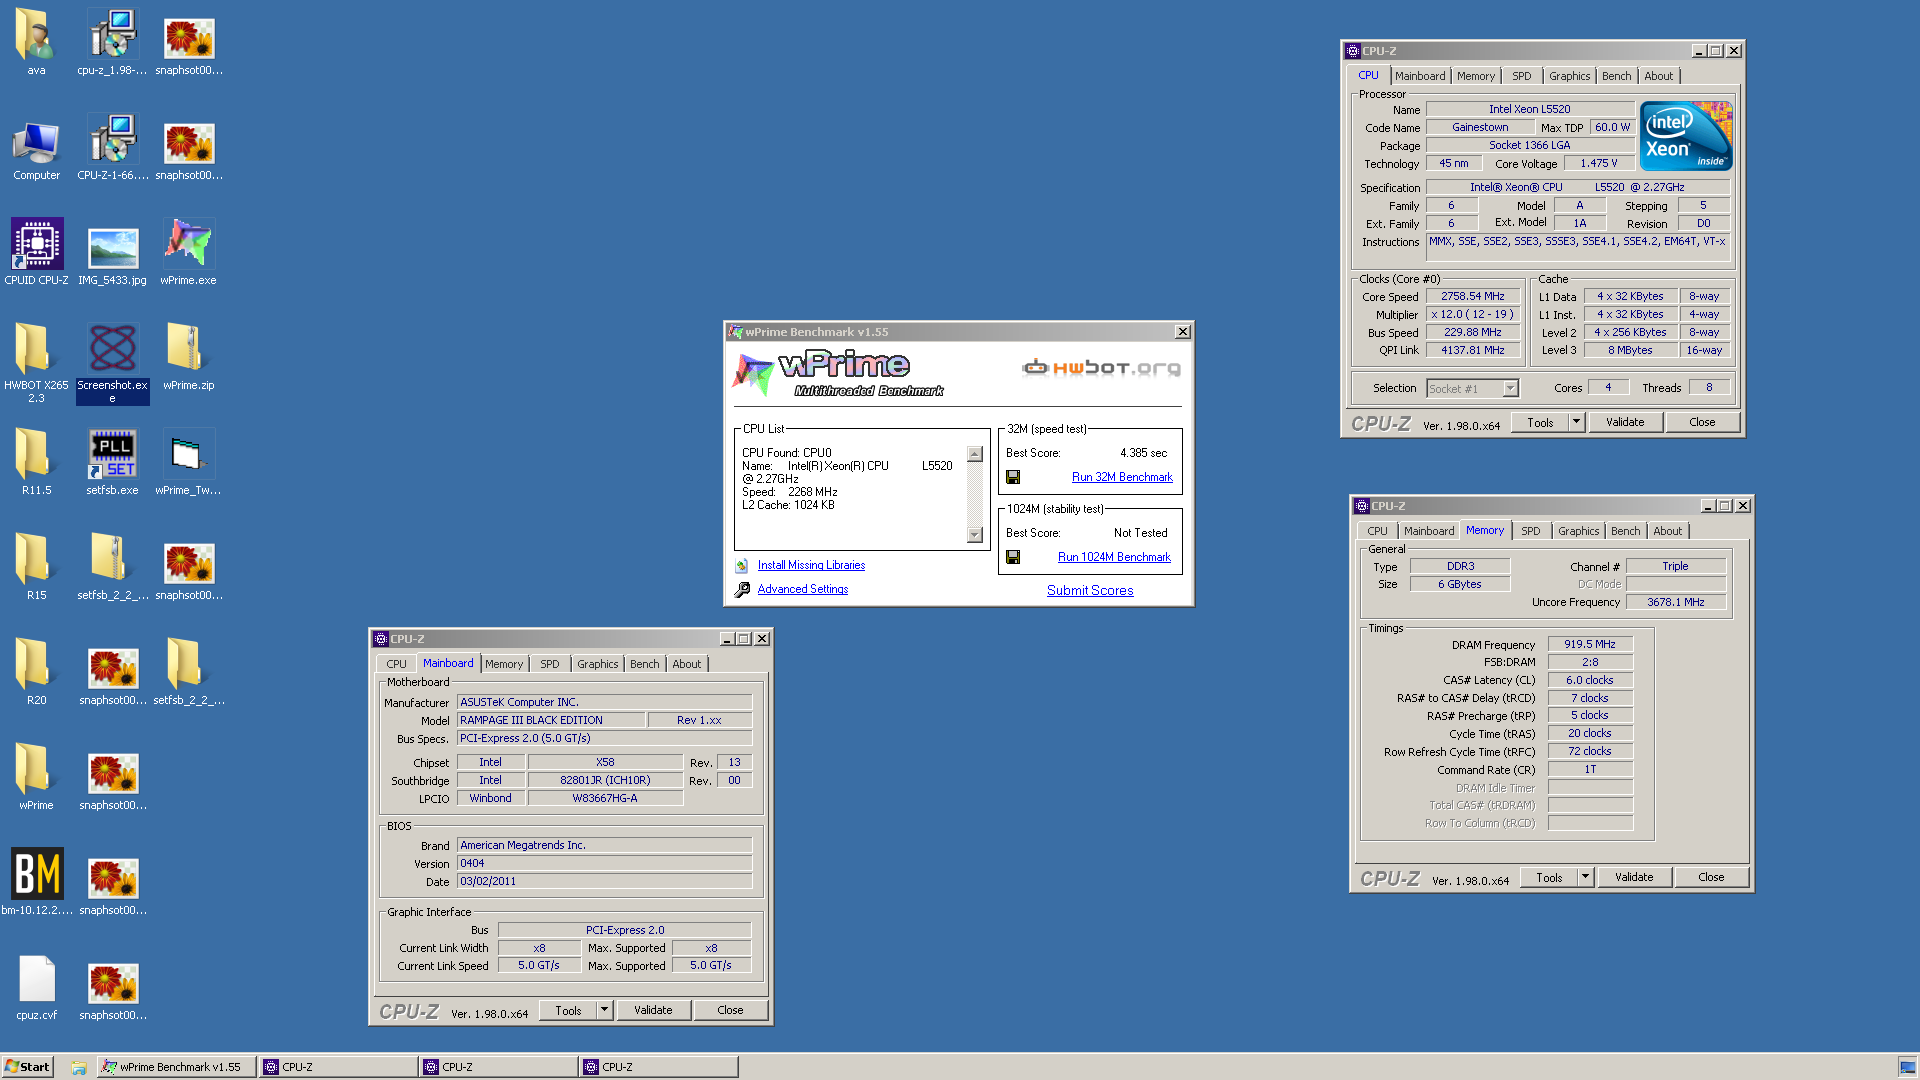The width and height of the screenshot is (1920, 1080).
Task: Click the '03/02/2011' BIOS date field
Action: (604, 881)
